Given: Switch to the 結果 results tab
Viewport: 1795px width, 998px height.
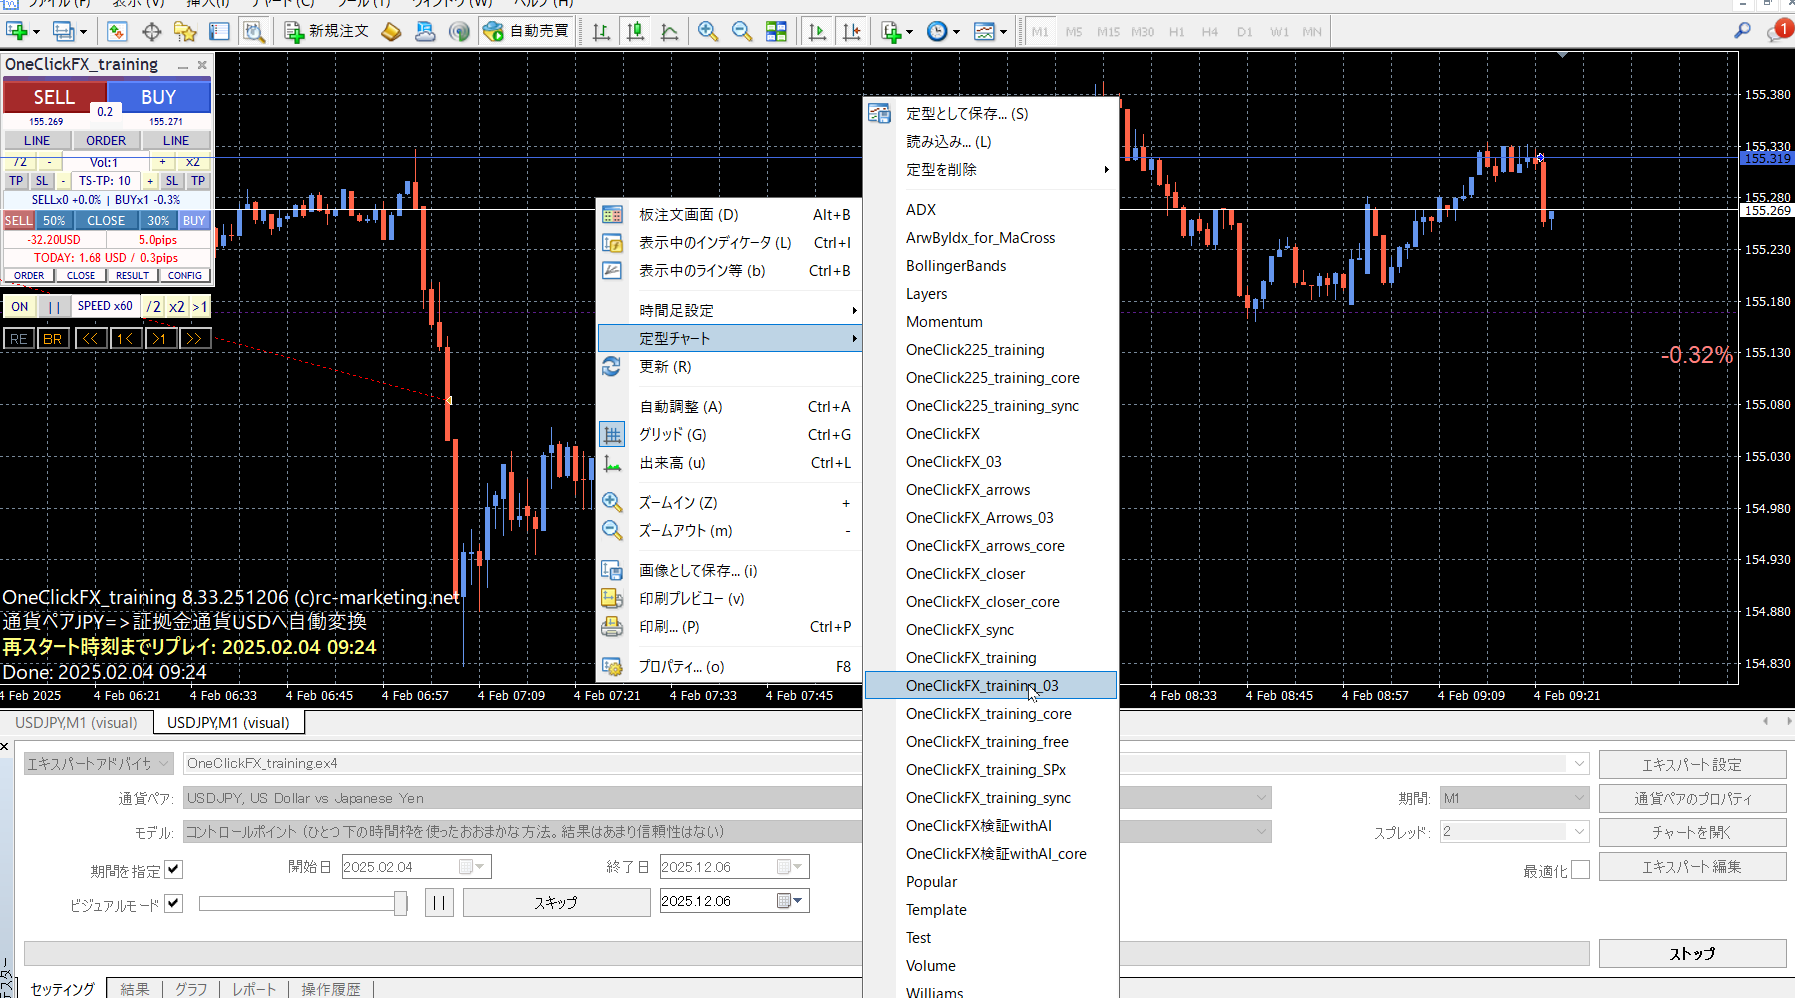Looking at the screenshot, I should (x=135, y=989).
